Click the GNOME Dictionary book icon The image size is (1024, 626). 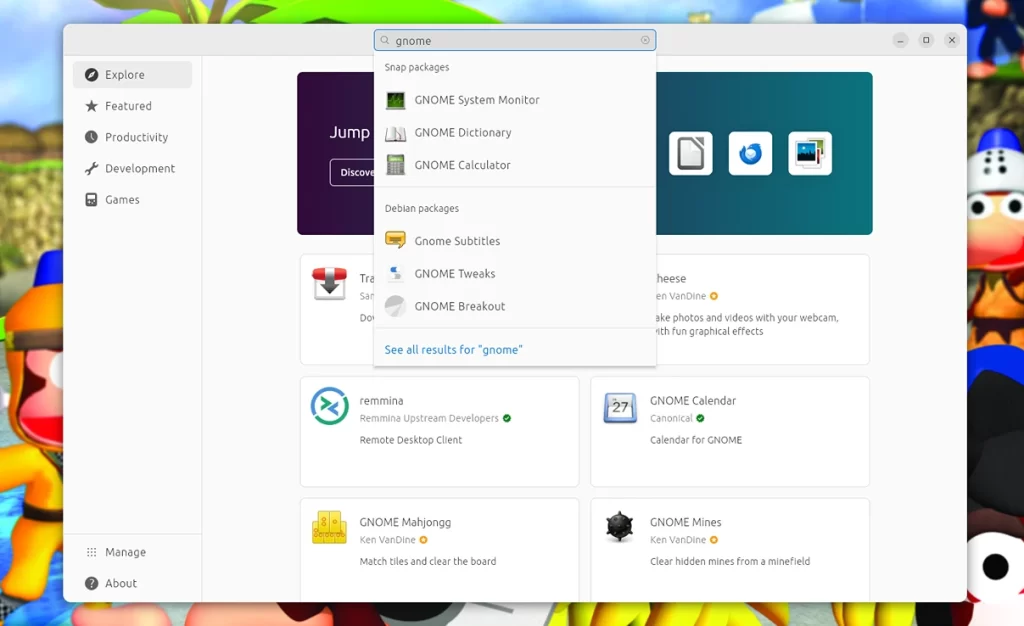[x=395, y=133]
